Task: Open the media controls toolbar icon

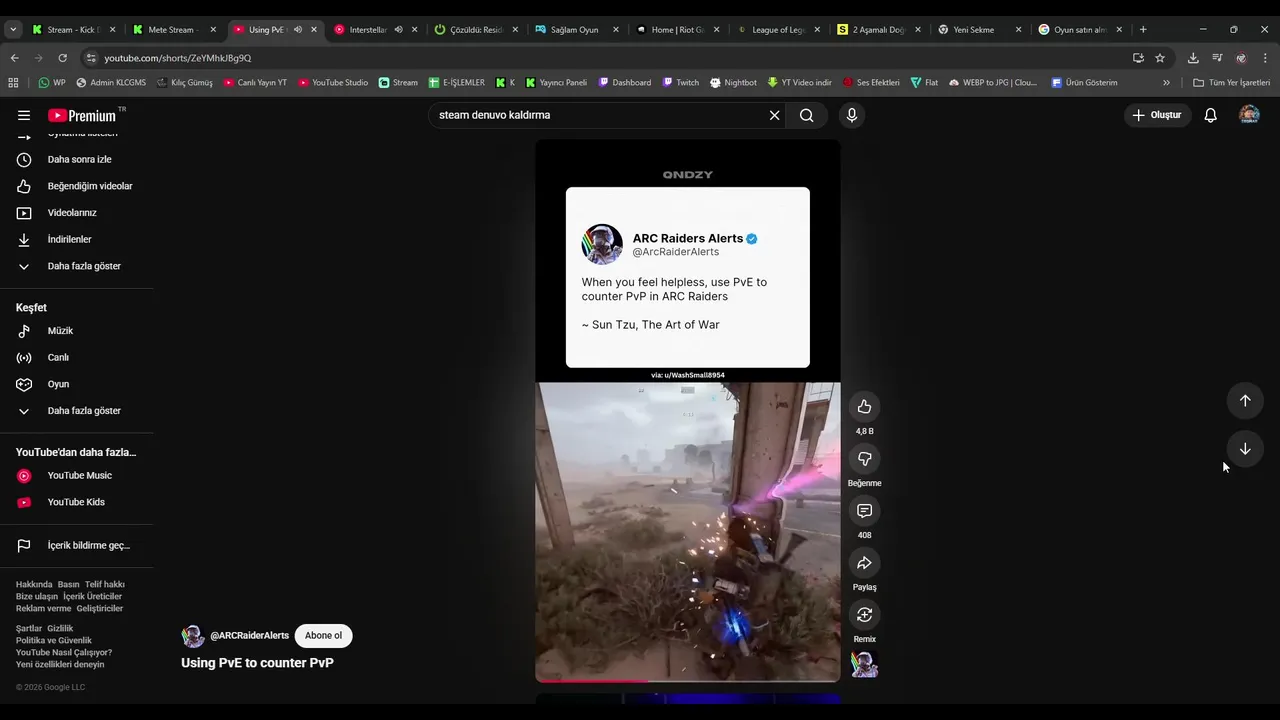Action: [x=1217, y=58]
